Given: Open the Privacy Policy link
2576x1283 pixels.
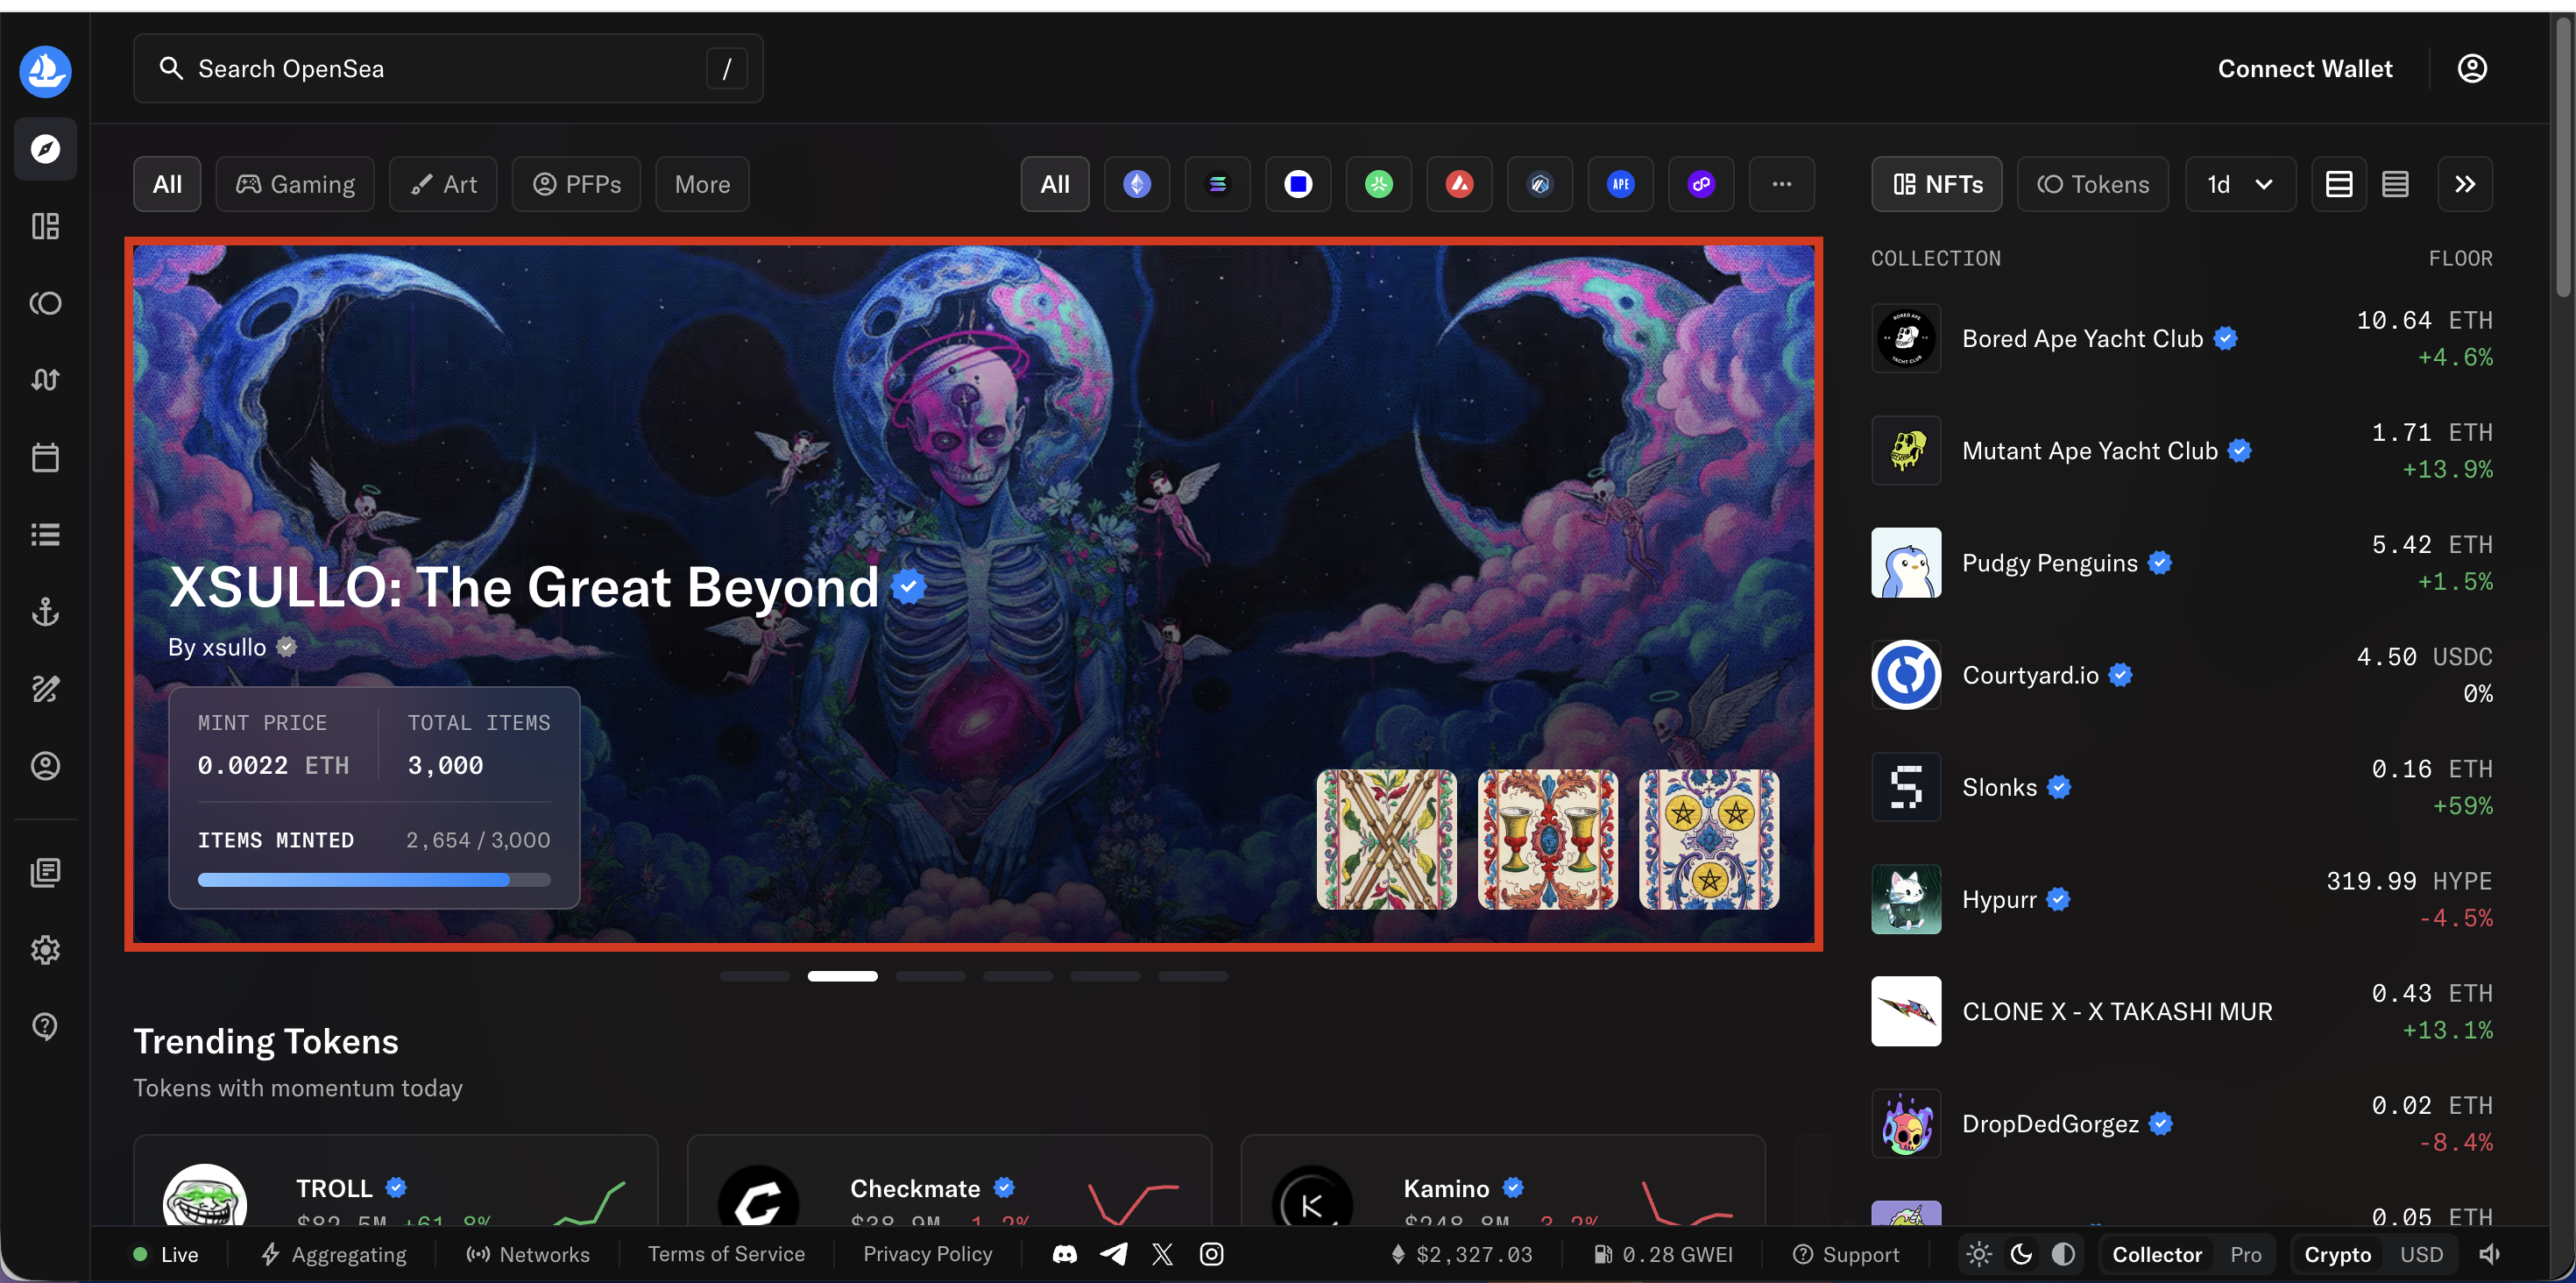Looking at the screenshot, I should tap(928, 1254).
